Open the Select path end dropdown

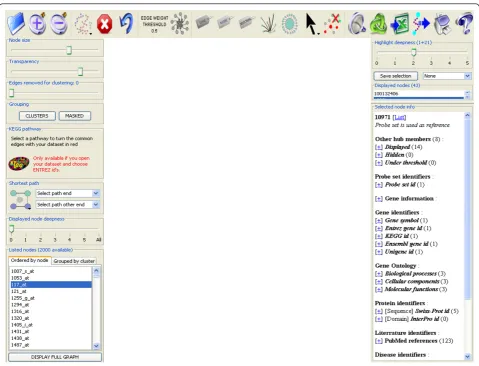[68, 193]
